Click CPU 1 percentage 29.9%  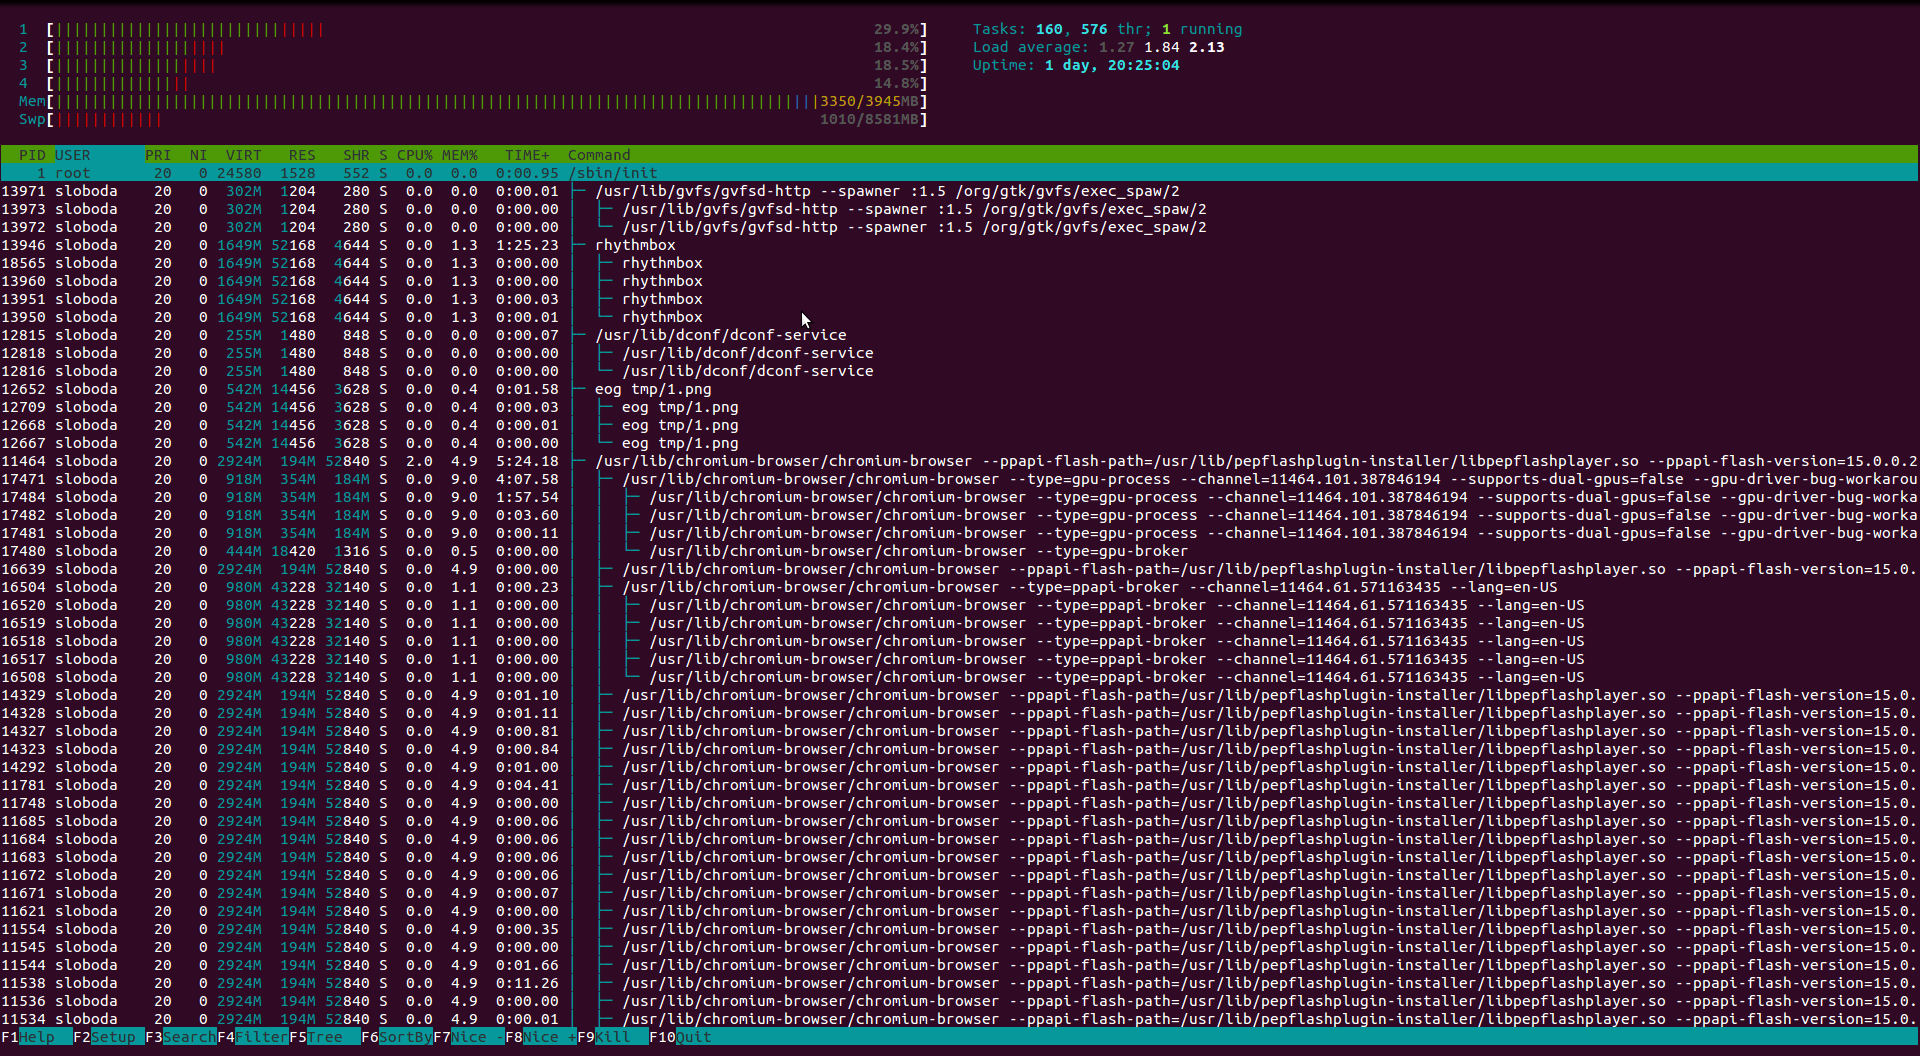896,29
